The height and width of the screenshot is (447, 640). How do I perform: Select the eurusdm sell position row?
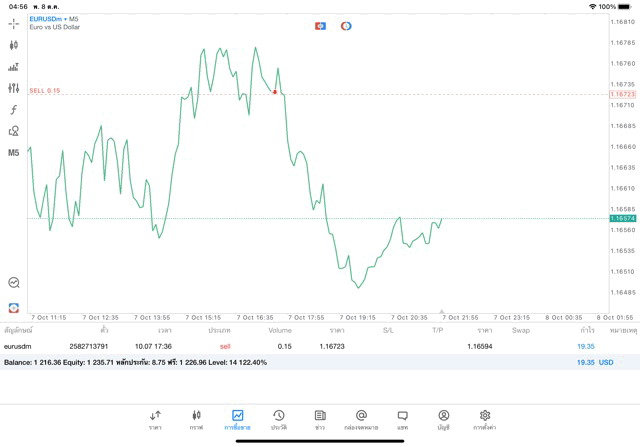(x=300, y=346)
